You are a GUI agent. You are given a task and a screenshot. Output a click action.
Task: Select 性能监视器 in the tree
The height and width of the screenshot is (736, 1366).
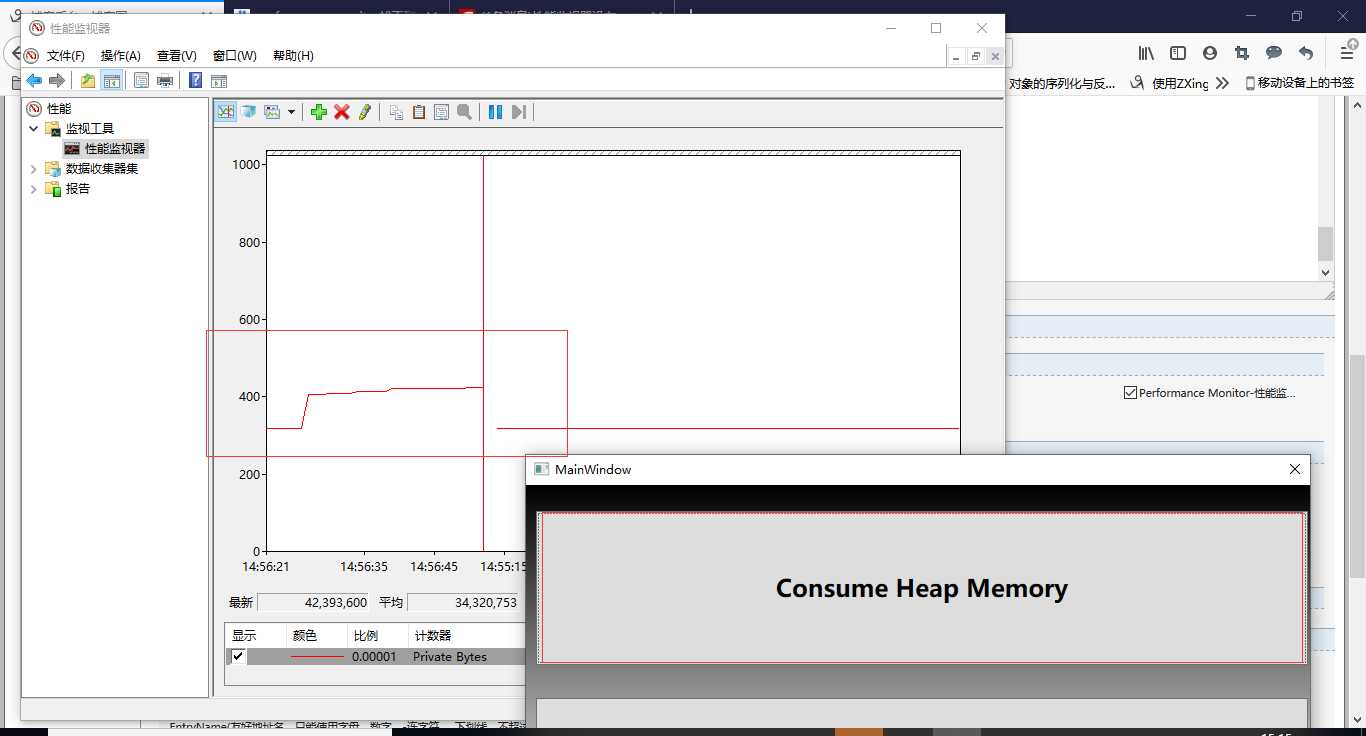coord(115,148)
